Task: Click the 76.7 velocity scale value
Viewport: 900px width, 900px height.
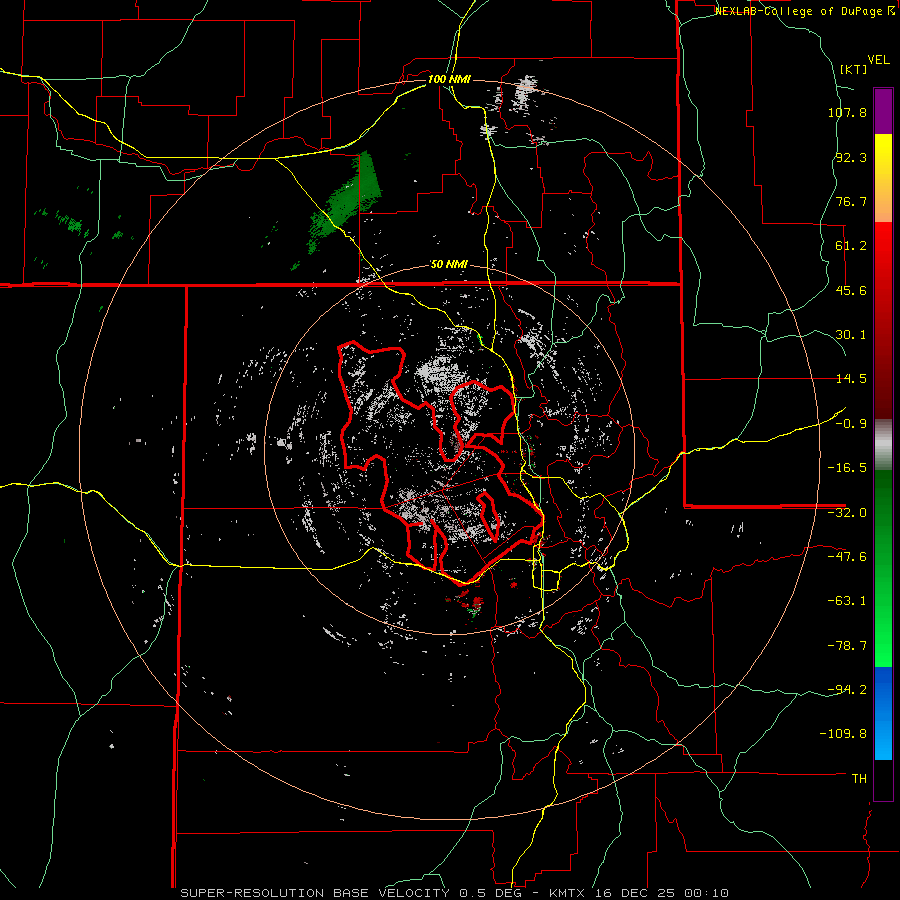Action: pos(851,201)
